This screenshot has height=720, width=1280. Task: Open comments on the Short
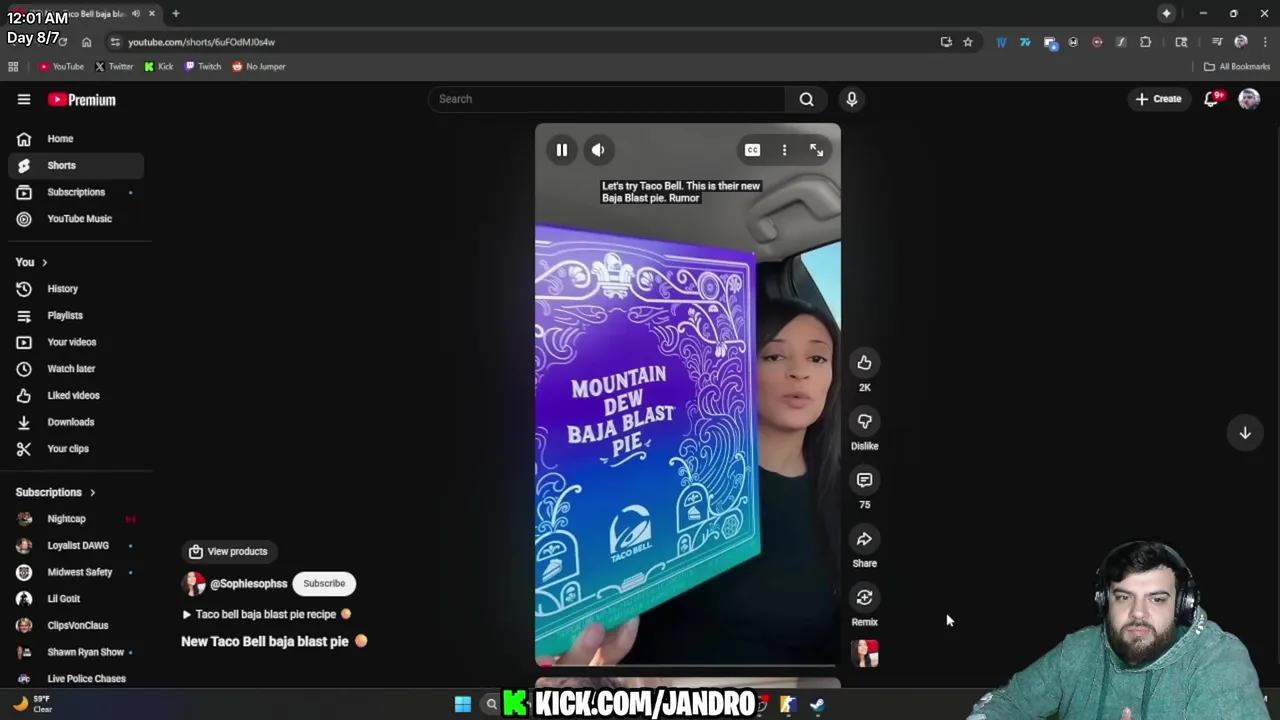(864, 480)
